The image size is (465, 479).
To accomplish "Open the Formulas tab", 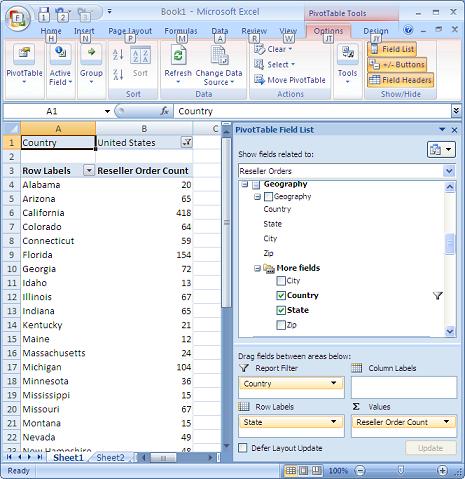I will point(181,31).
